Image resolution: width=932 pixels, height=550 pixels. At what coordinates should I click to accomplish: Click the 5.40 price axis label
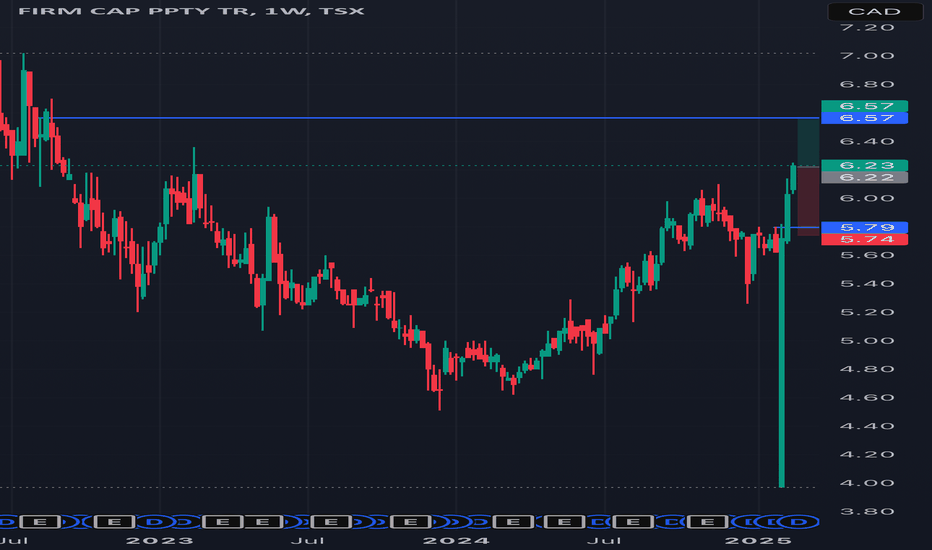pyautogui.click(x=867, y=284)
